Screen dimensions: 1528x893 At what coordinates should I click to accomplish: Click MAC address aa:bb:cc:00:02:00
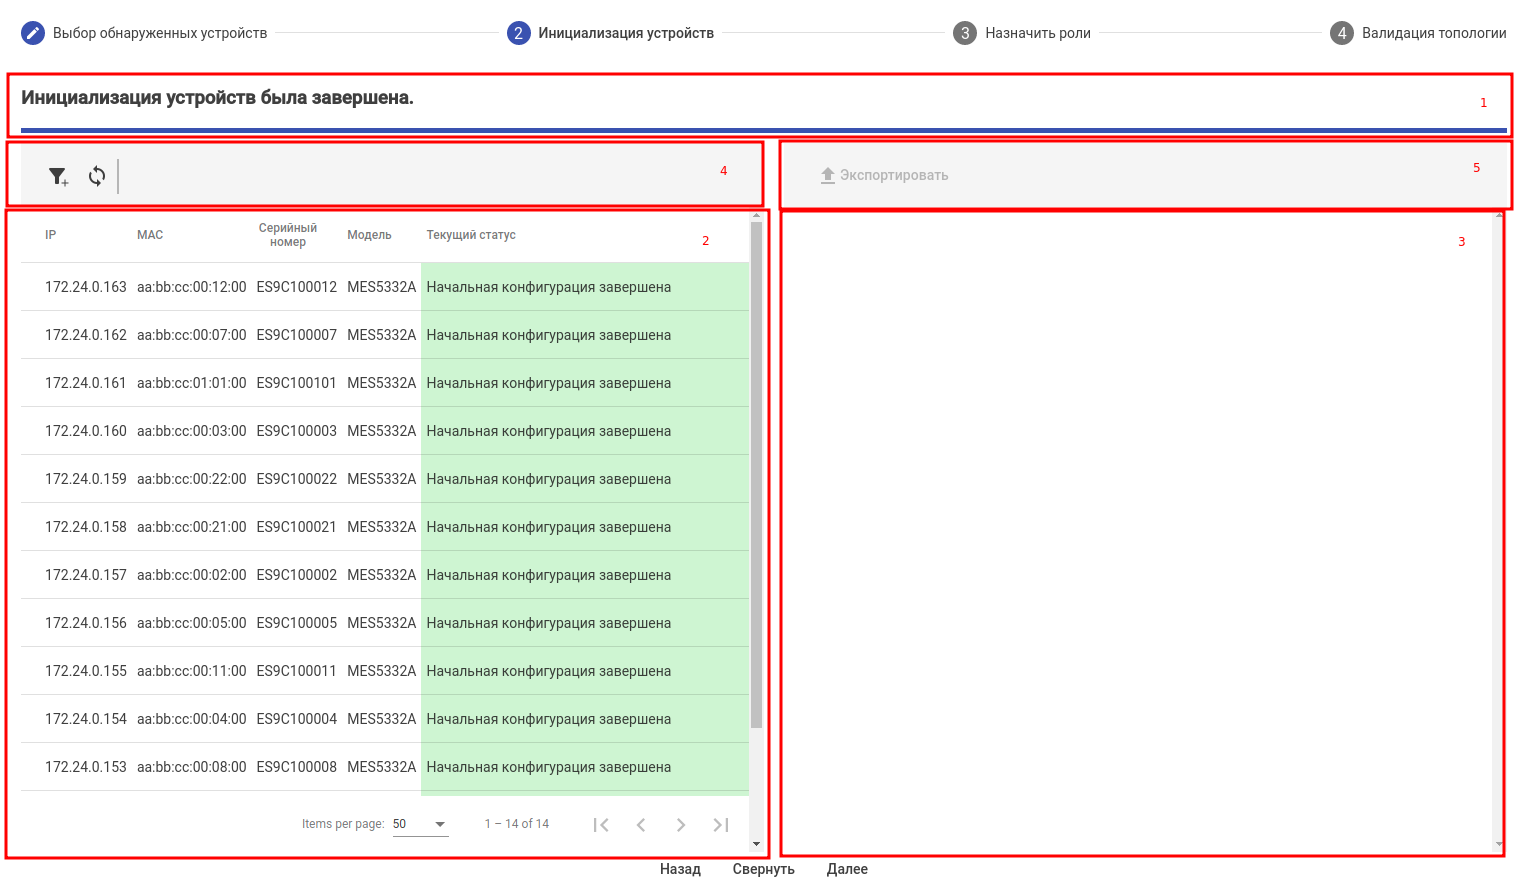pyautogui.click(x=192, y=575)
